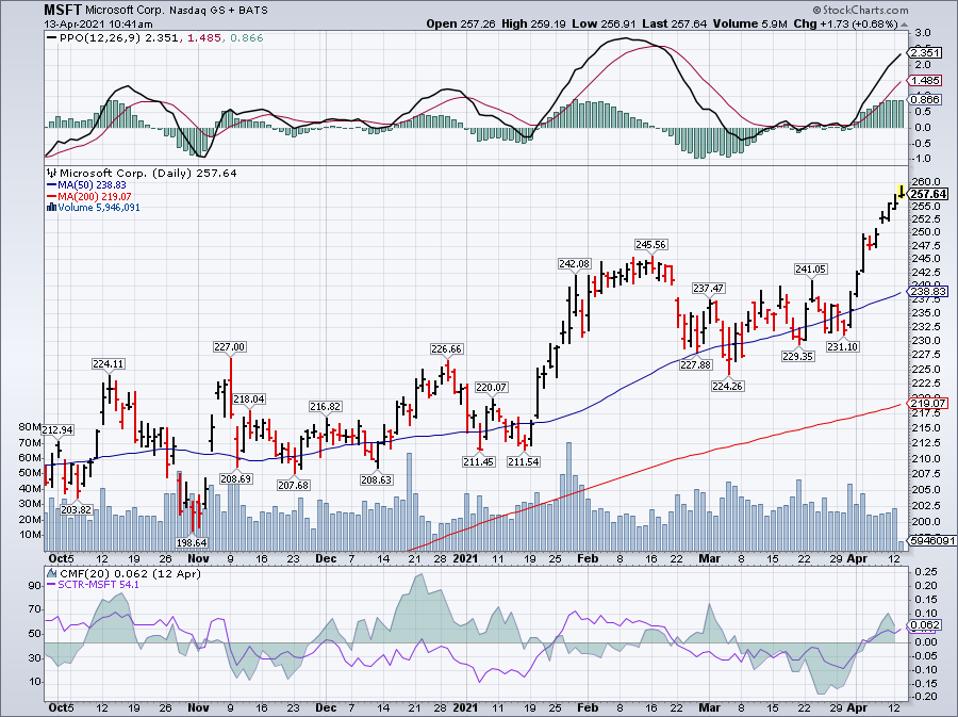Click the MA(200) 219.07 legend text

94,197
